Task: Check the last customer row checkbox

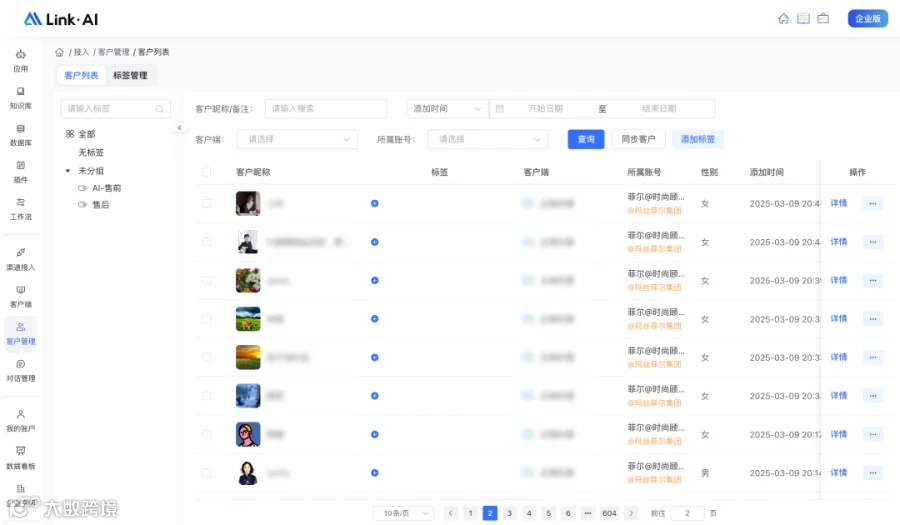Action: (207, 473)
